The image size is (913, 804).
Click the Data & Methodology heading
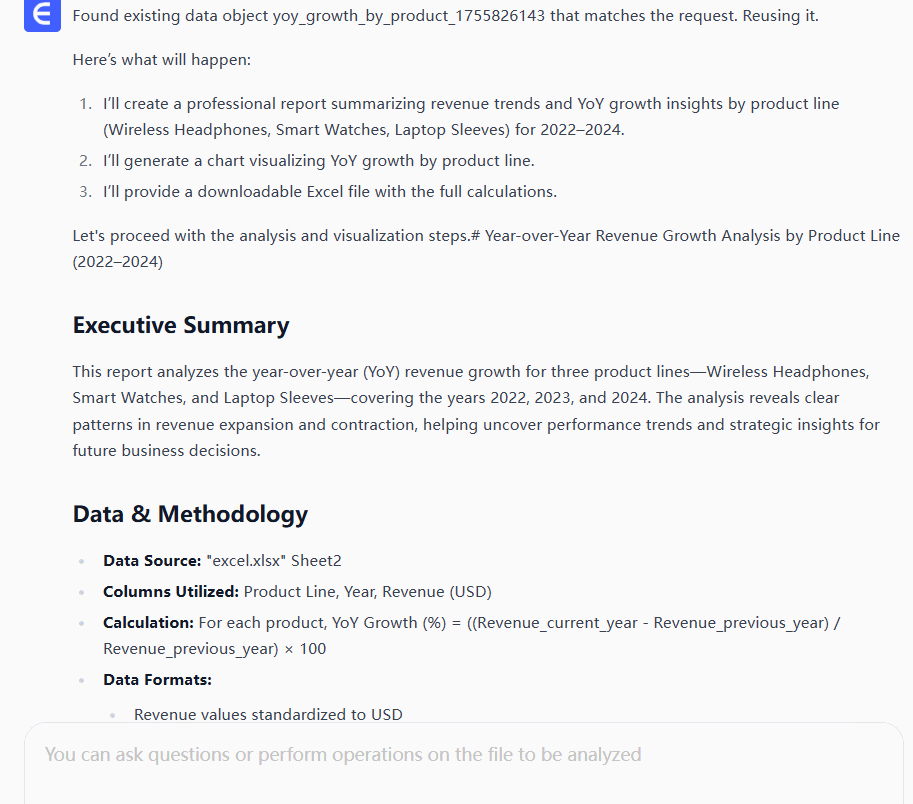tap(190, 514)
